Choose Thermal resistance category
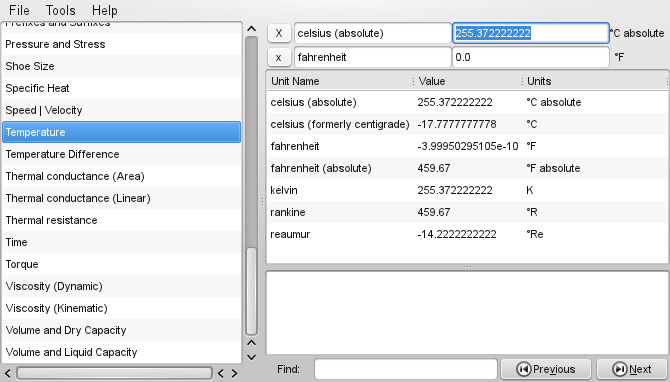Viewport: 670px width, 382px height. point(121,220)
